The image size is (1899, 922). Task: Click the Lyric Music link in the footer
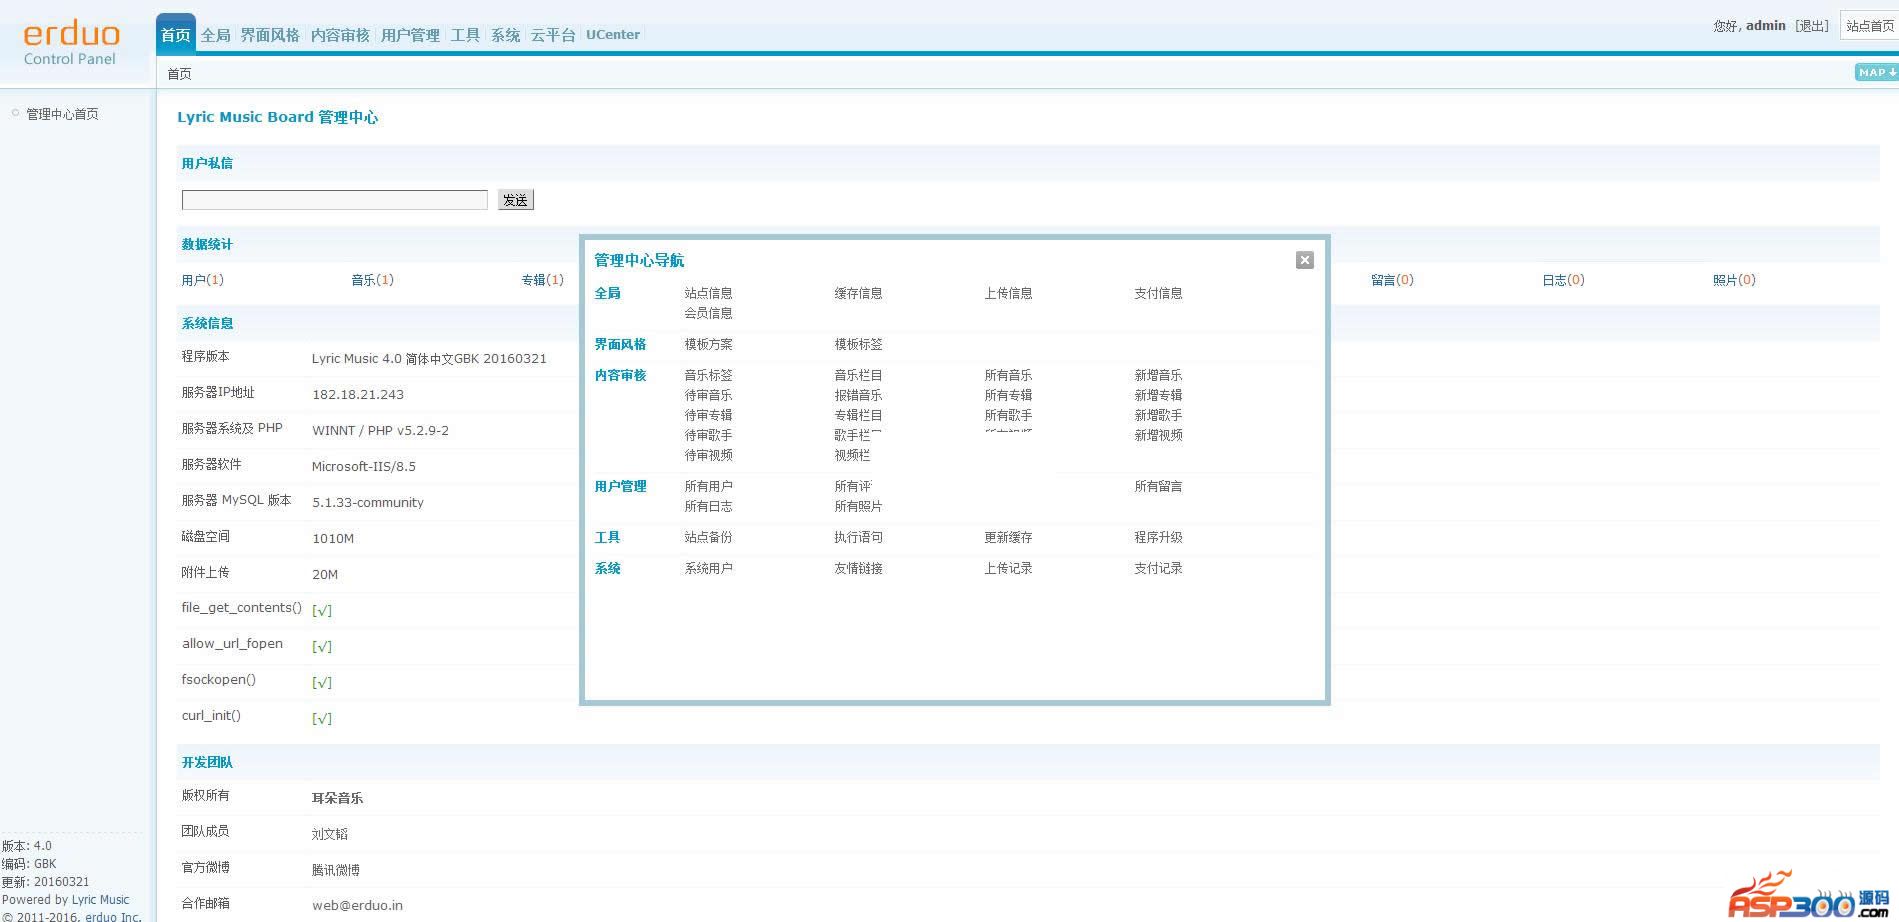pos(100,900)
